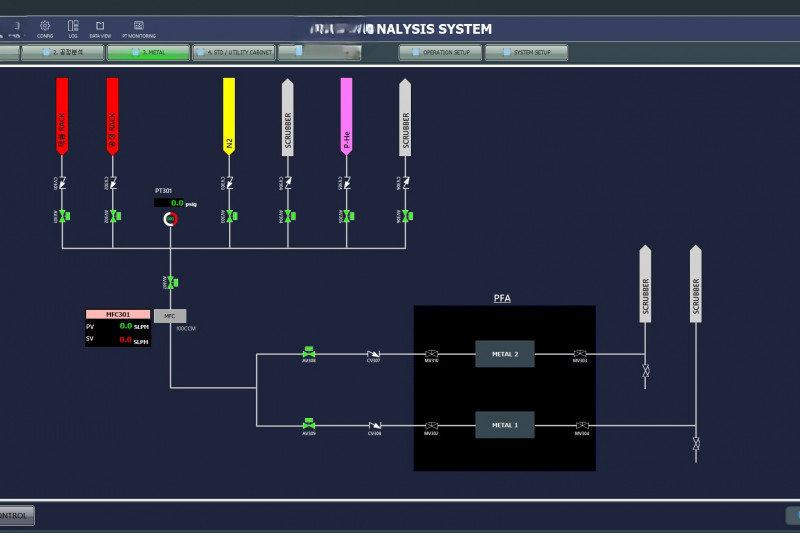Click the PT301 pressure gauge icon

(x=171, y=219)
